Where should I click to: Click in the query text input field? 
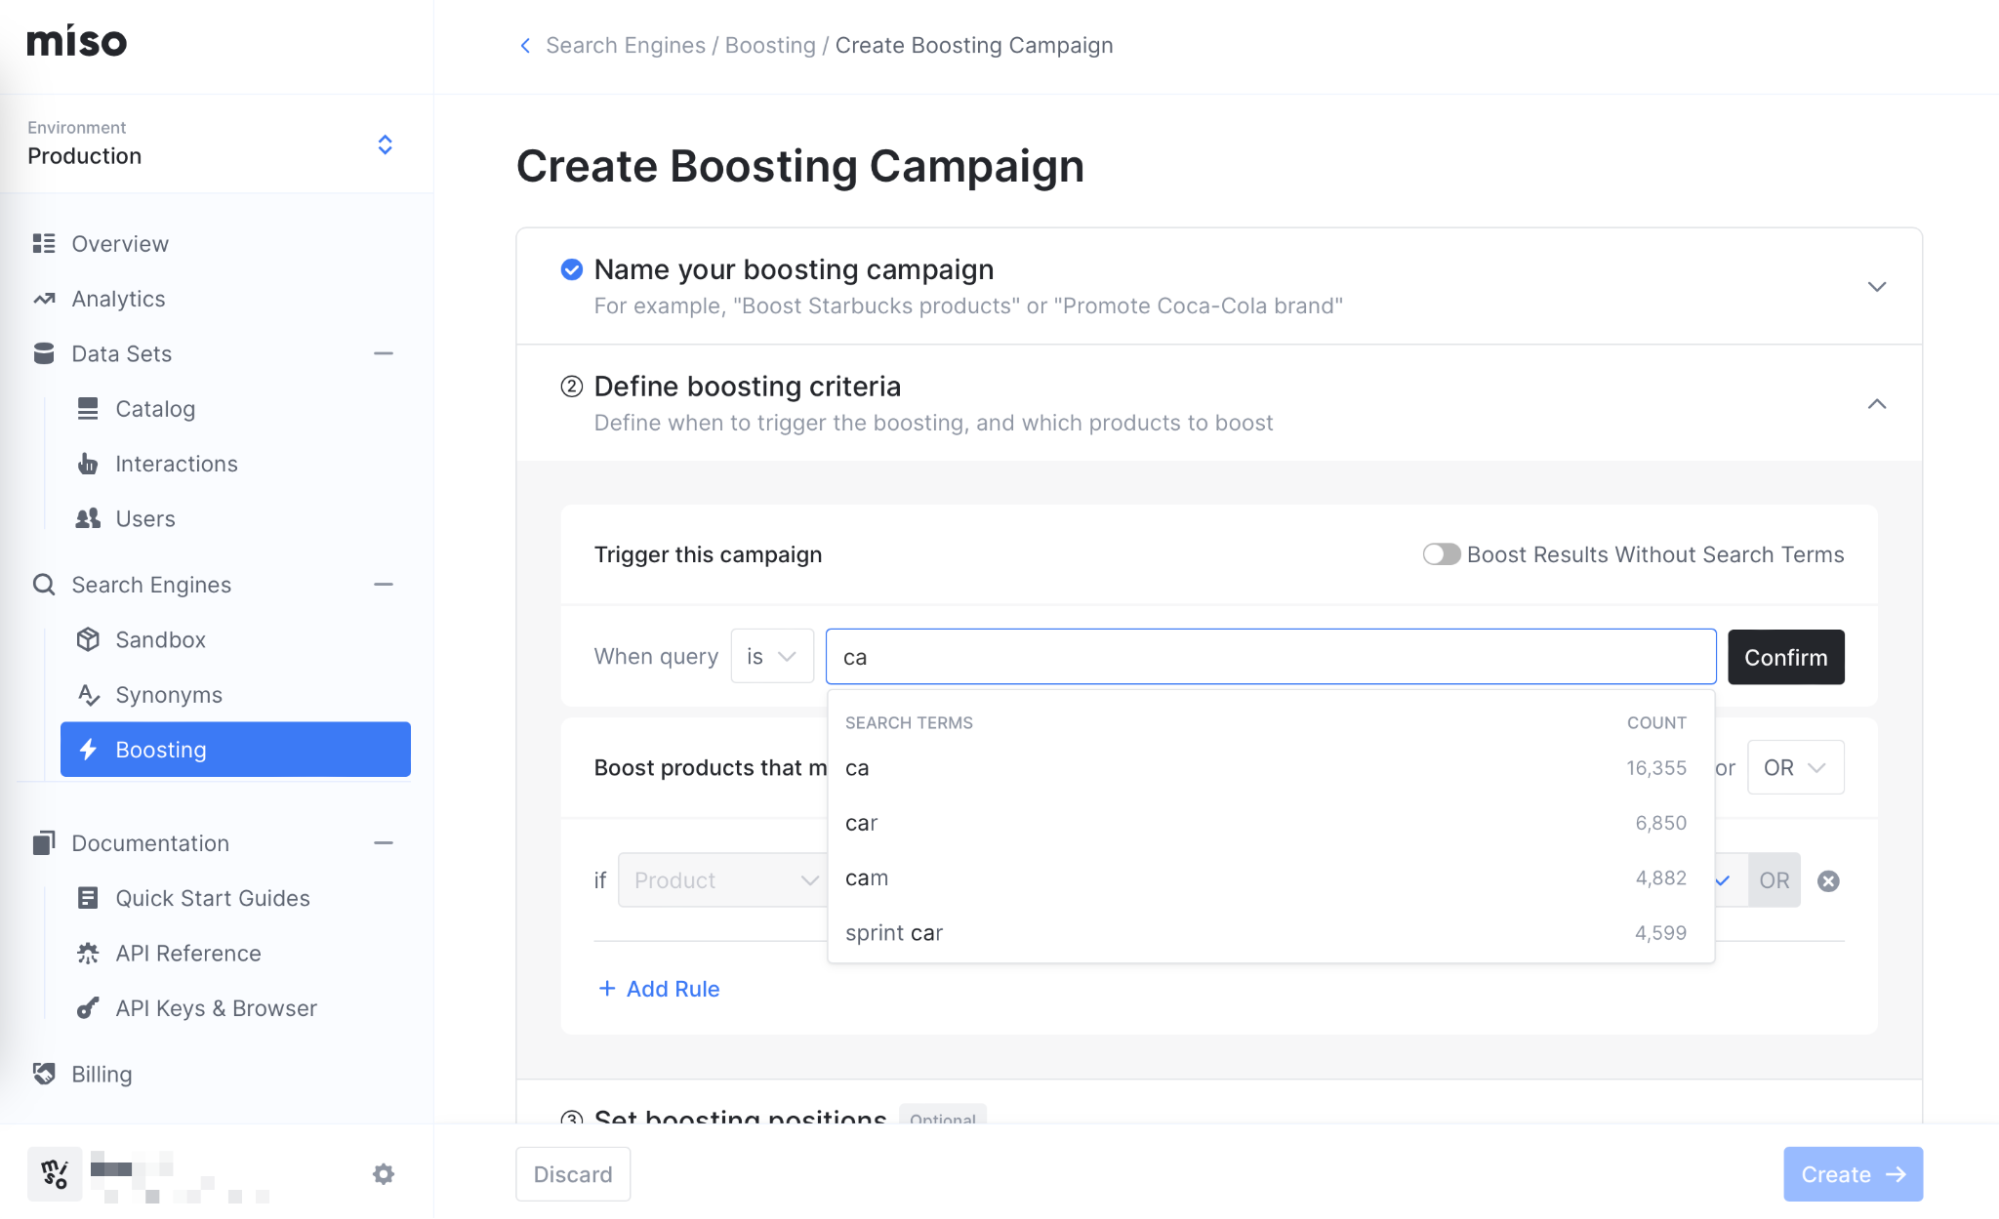(1270, 657)
